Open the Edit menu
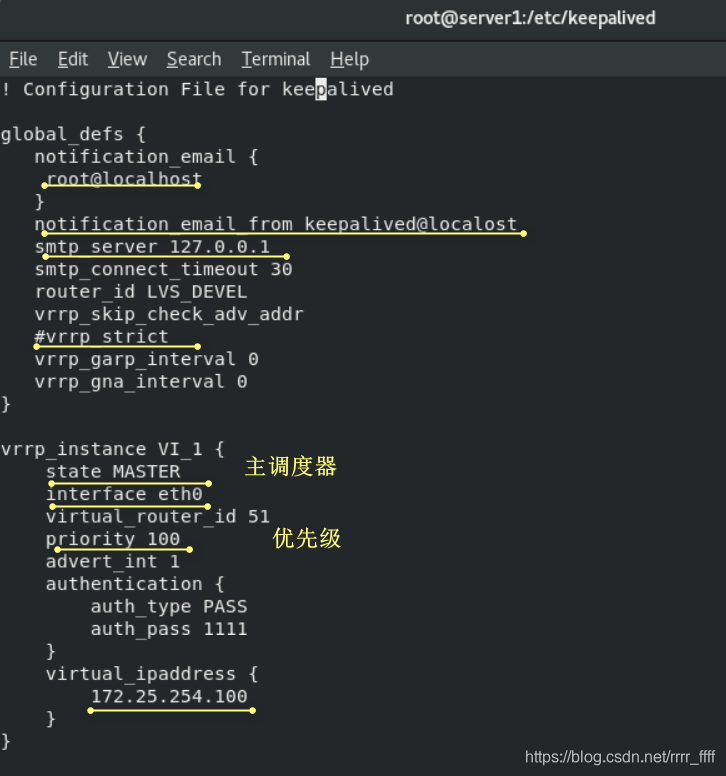The height and width of the screenshot is (776, 726). point(73,59)
